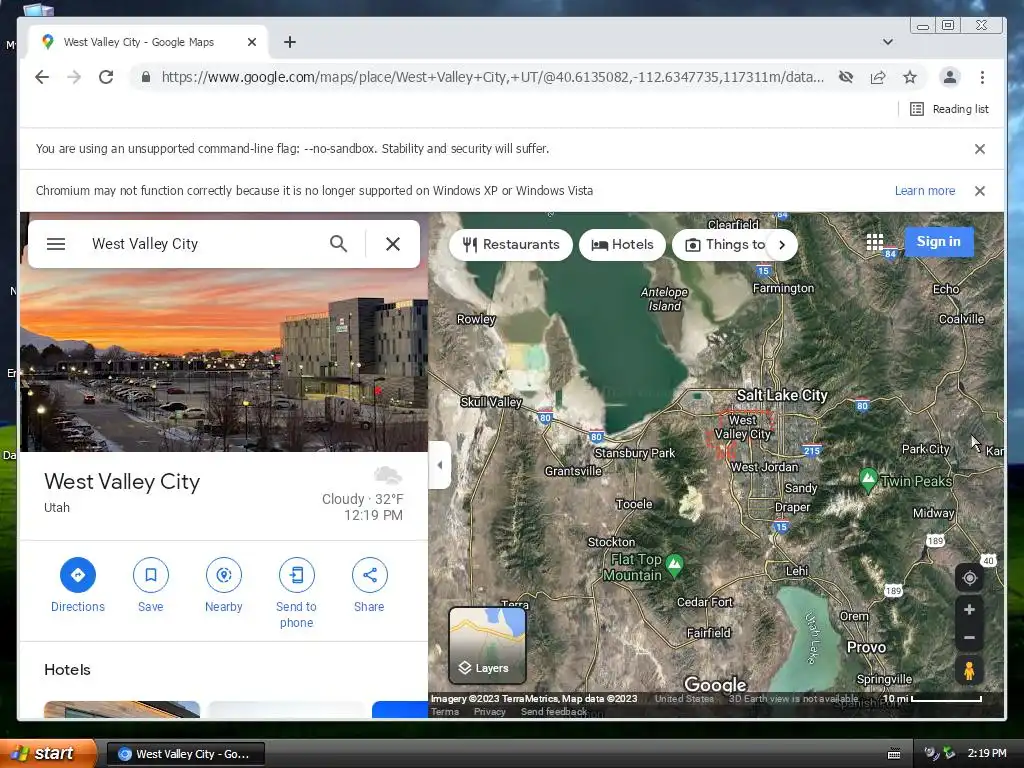Follow the Learn more link

tap(925, 191)
